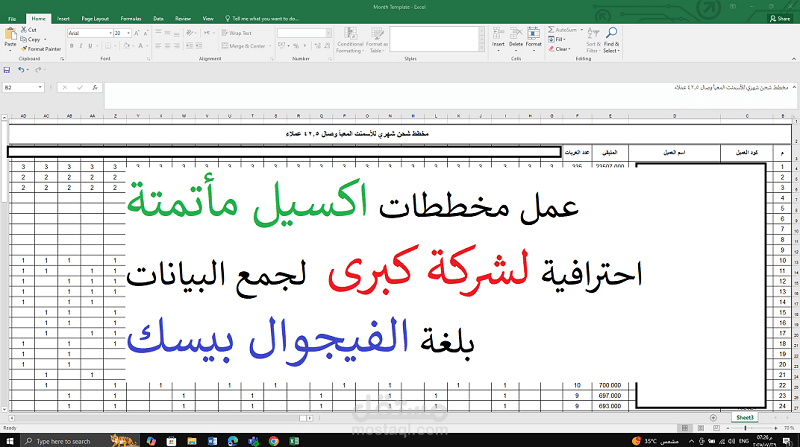Screen dimensions: 800x447
Task: Switch to the Formulas tab
Action: point(131,18)
